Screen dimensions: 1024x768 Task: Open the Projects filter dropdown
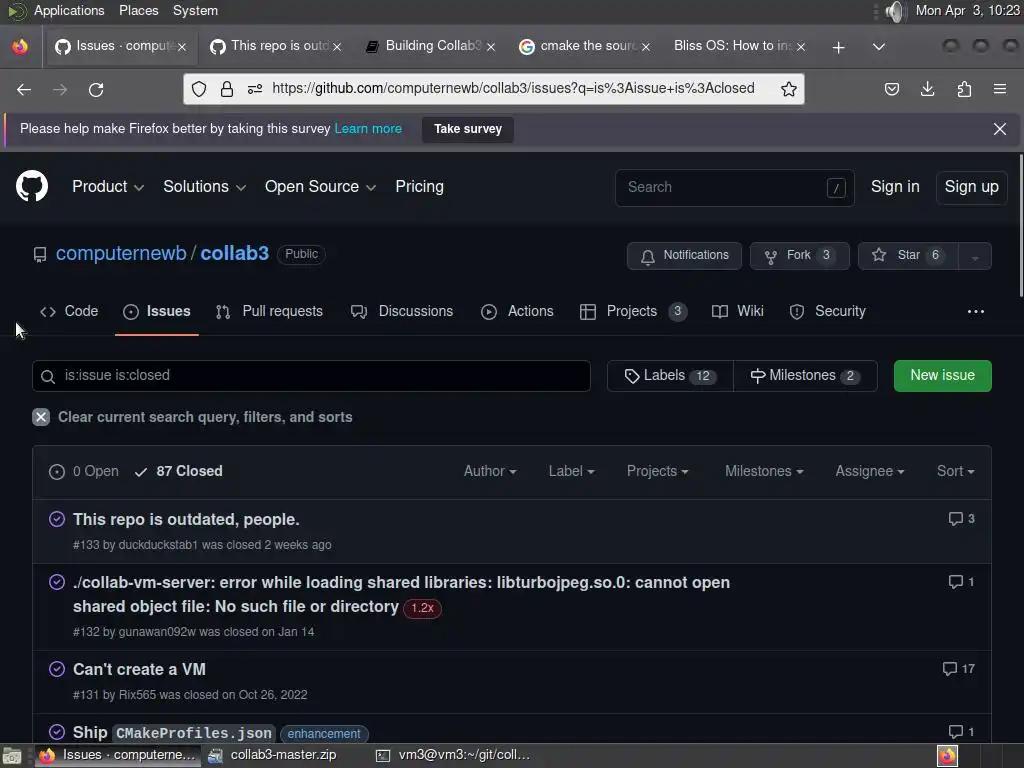[658, 472]
